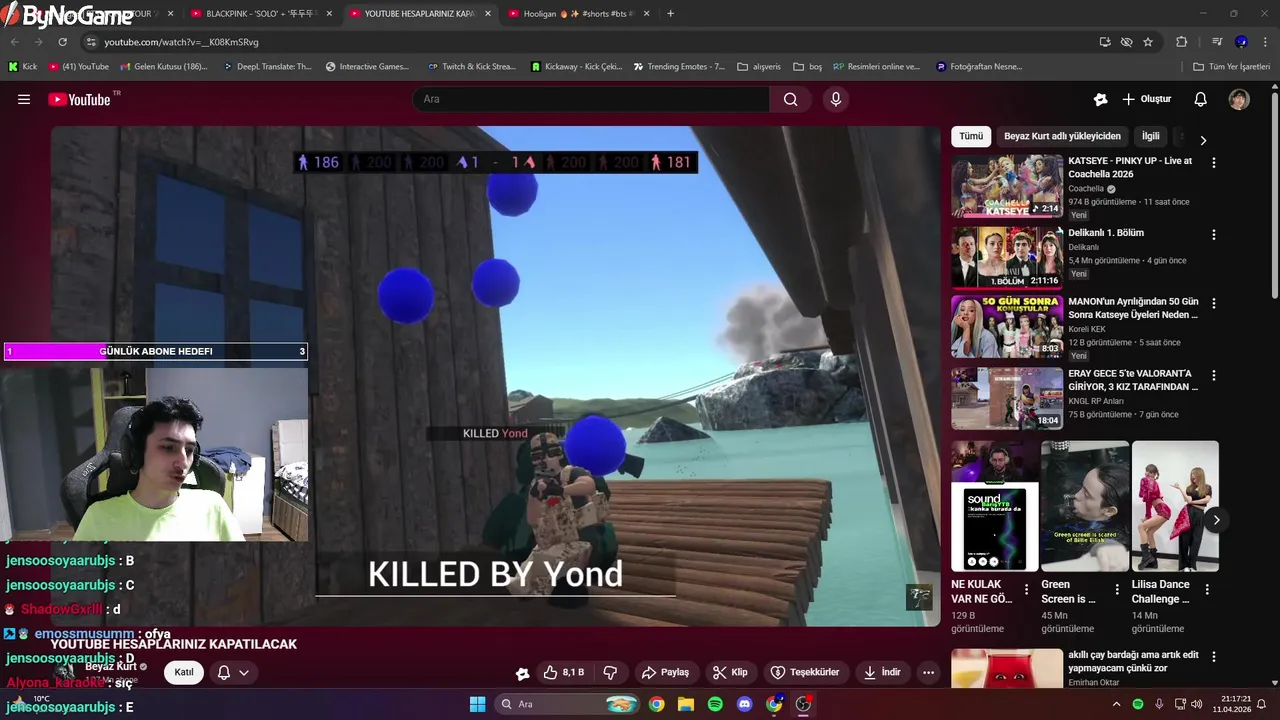
Task: Open options for KATSEYE video
Action: [x=1214, y=162]
